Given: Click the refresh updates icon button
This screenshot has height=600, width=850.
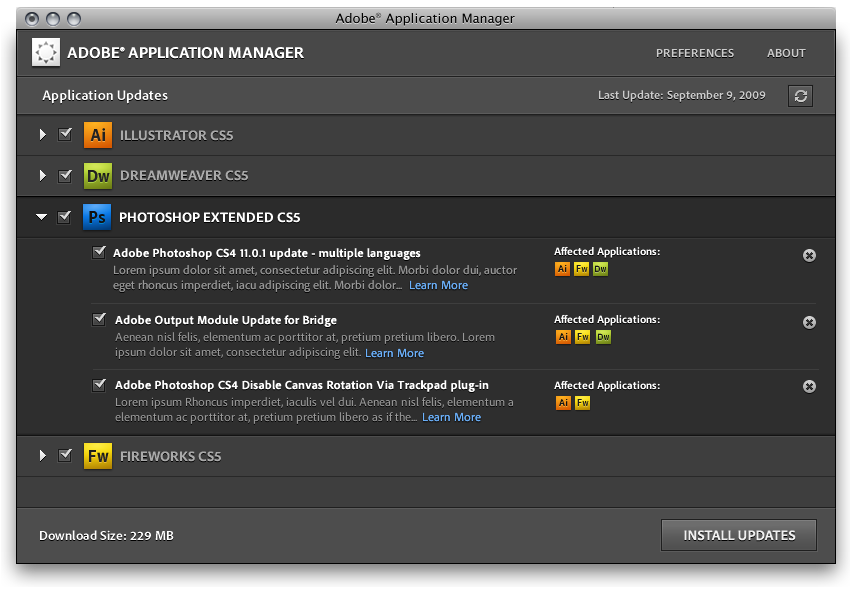Looking at the screenshot, I should [x=800, y=95].
